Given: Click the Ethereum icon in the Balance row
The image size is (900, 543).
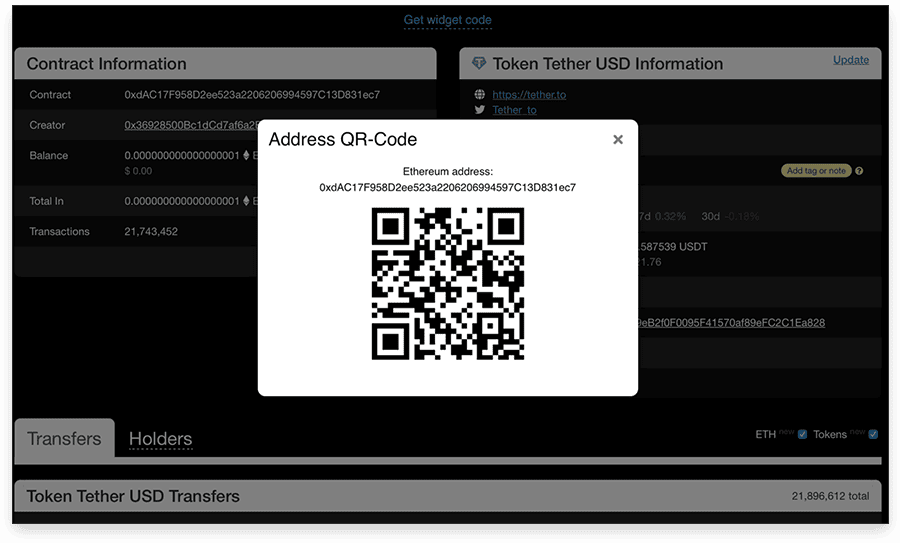Looking at the screenshot, I should tap(246, 155).
